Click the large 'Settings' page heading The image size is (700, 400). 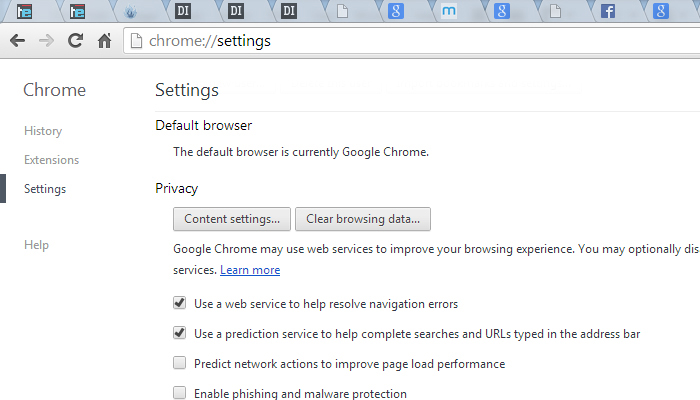tap(187, 90)
